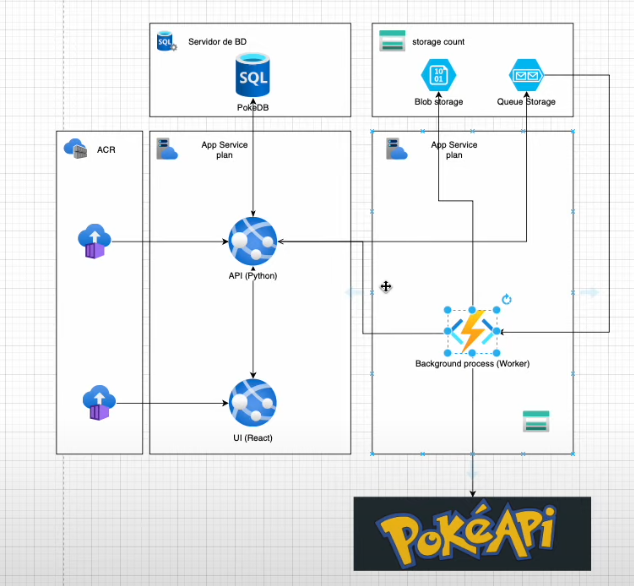Click the rotate handle above the function icon

click(x=507, y=299)
